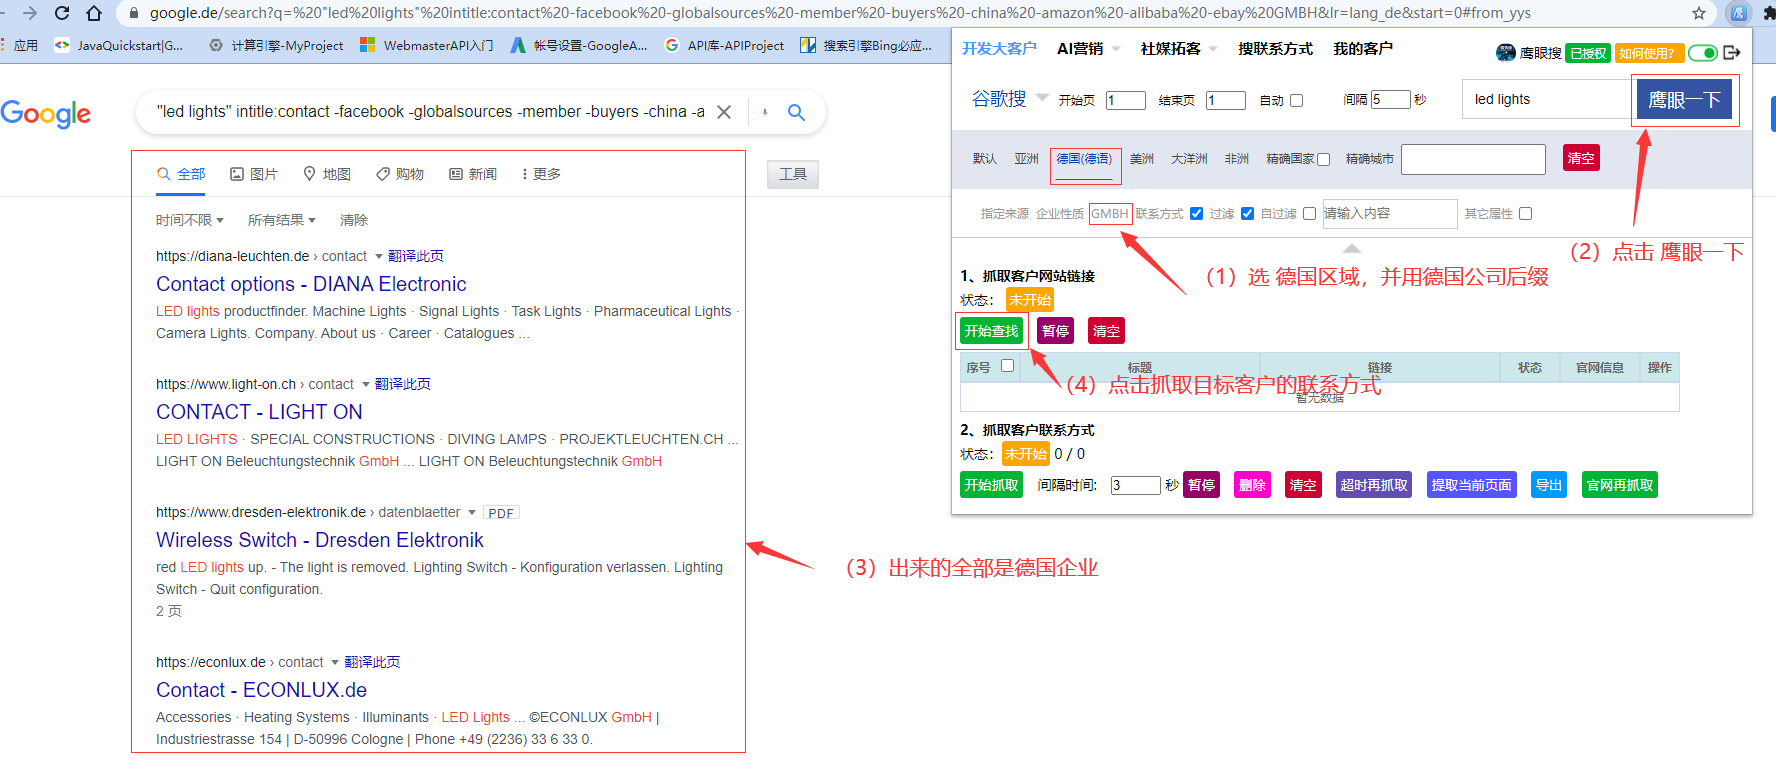Select the 德国(德语) region option

coord(1084,159)
